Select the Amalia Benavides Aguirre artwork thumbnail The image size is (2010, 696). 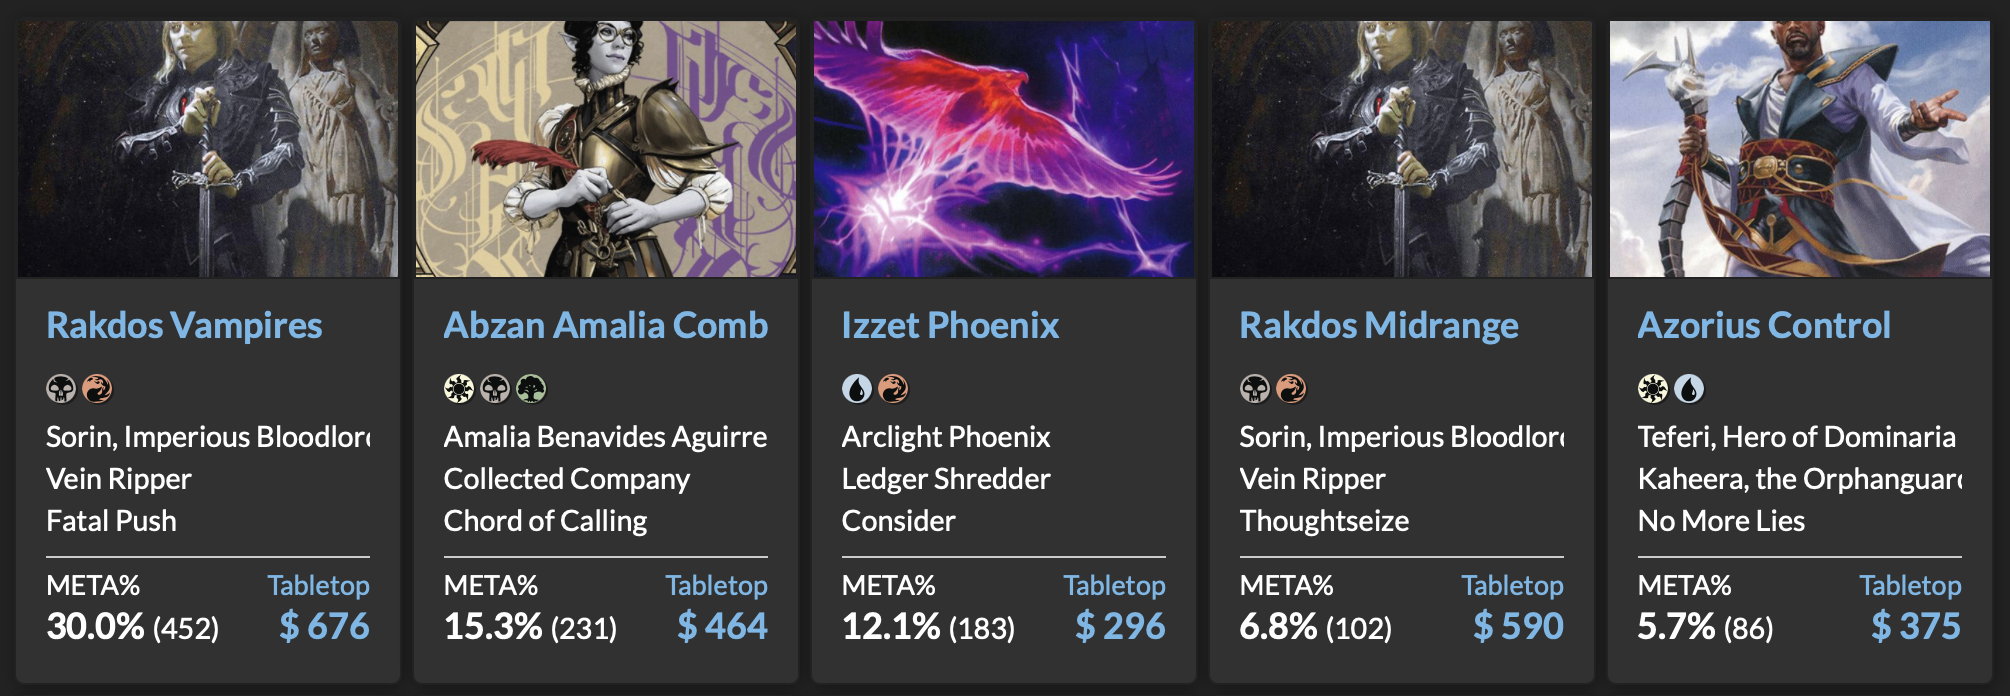[x=606, y=149]
